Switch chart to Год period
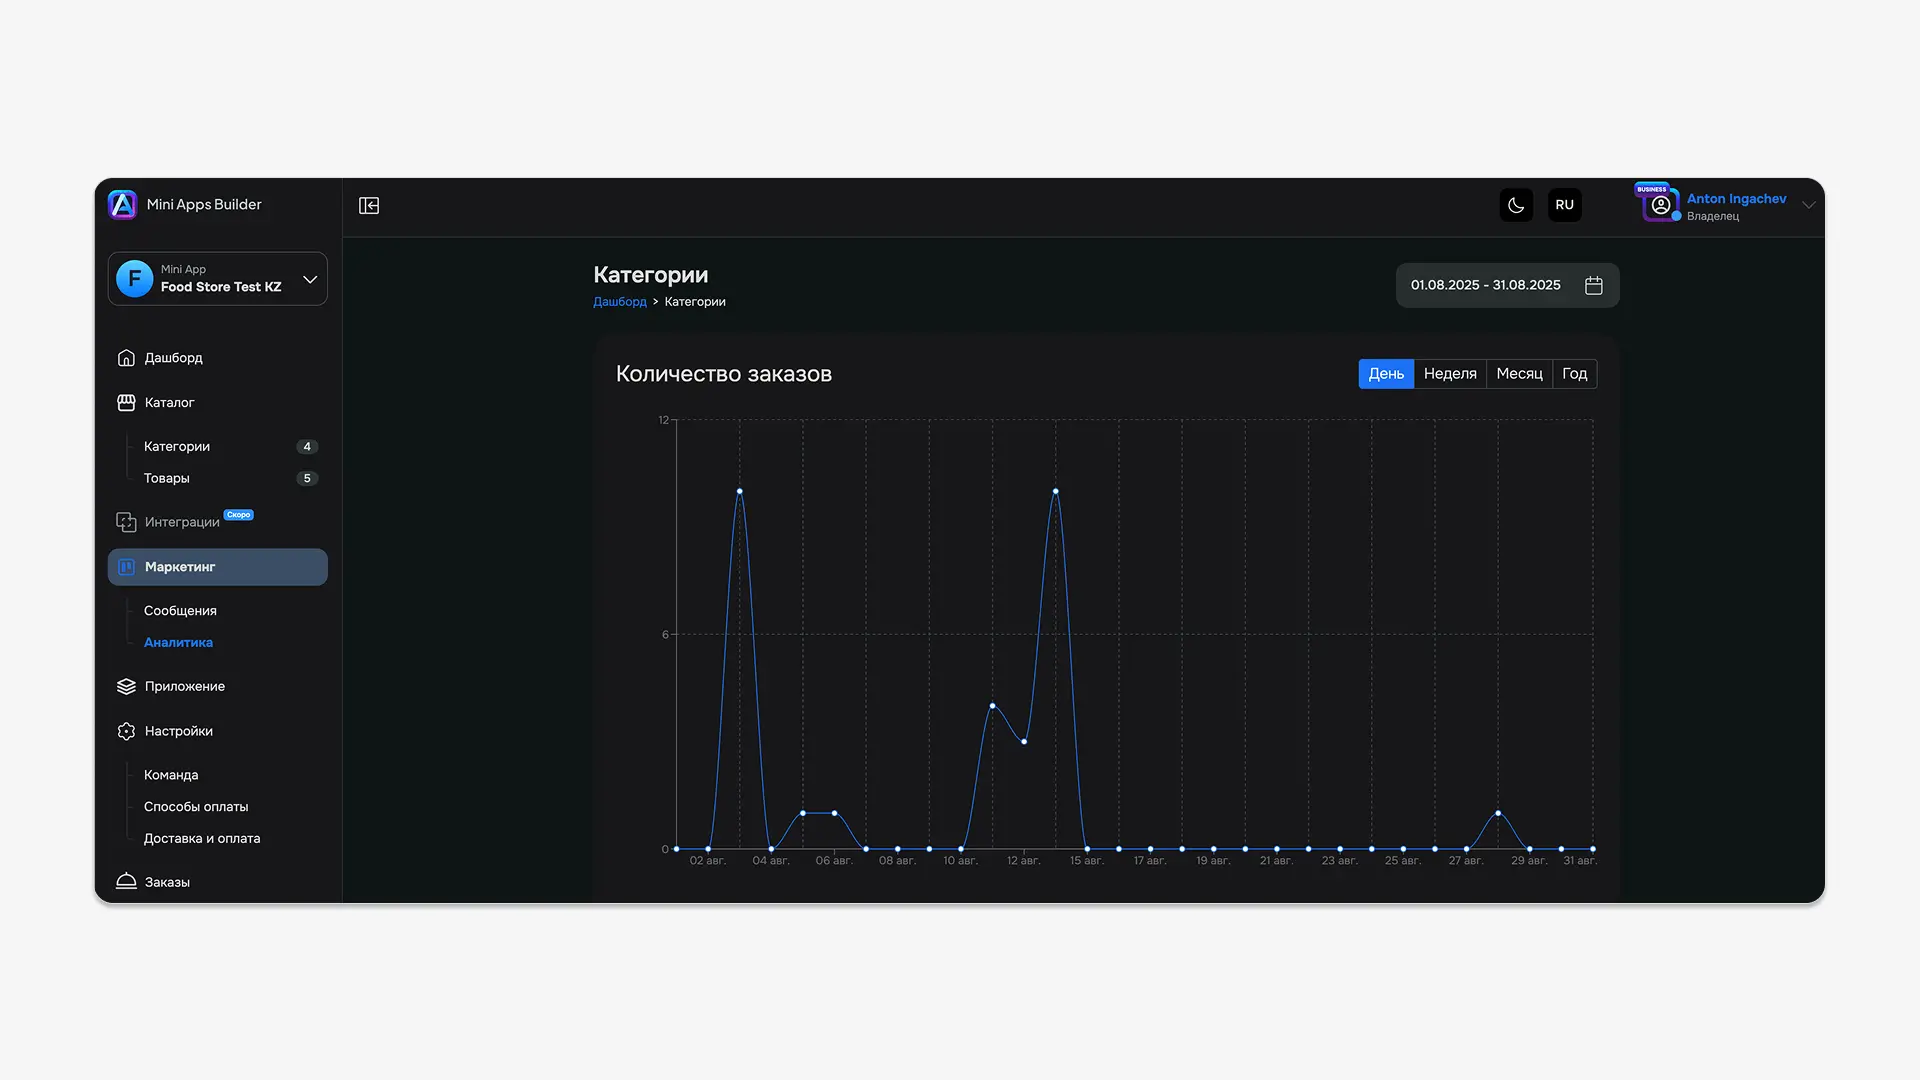This screenshot has width=1920, height=1080. pyautogui.click(x=1575, y=374)
